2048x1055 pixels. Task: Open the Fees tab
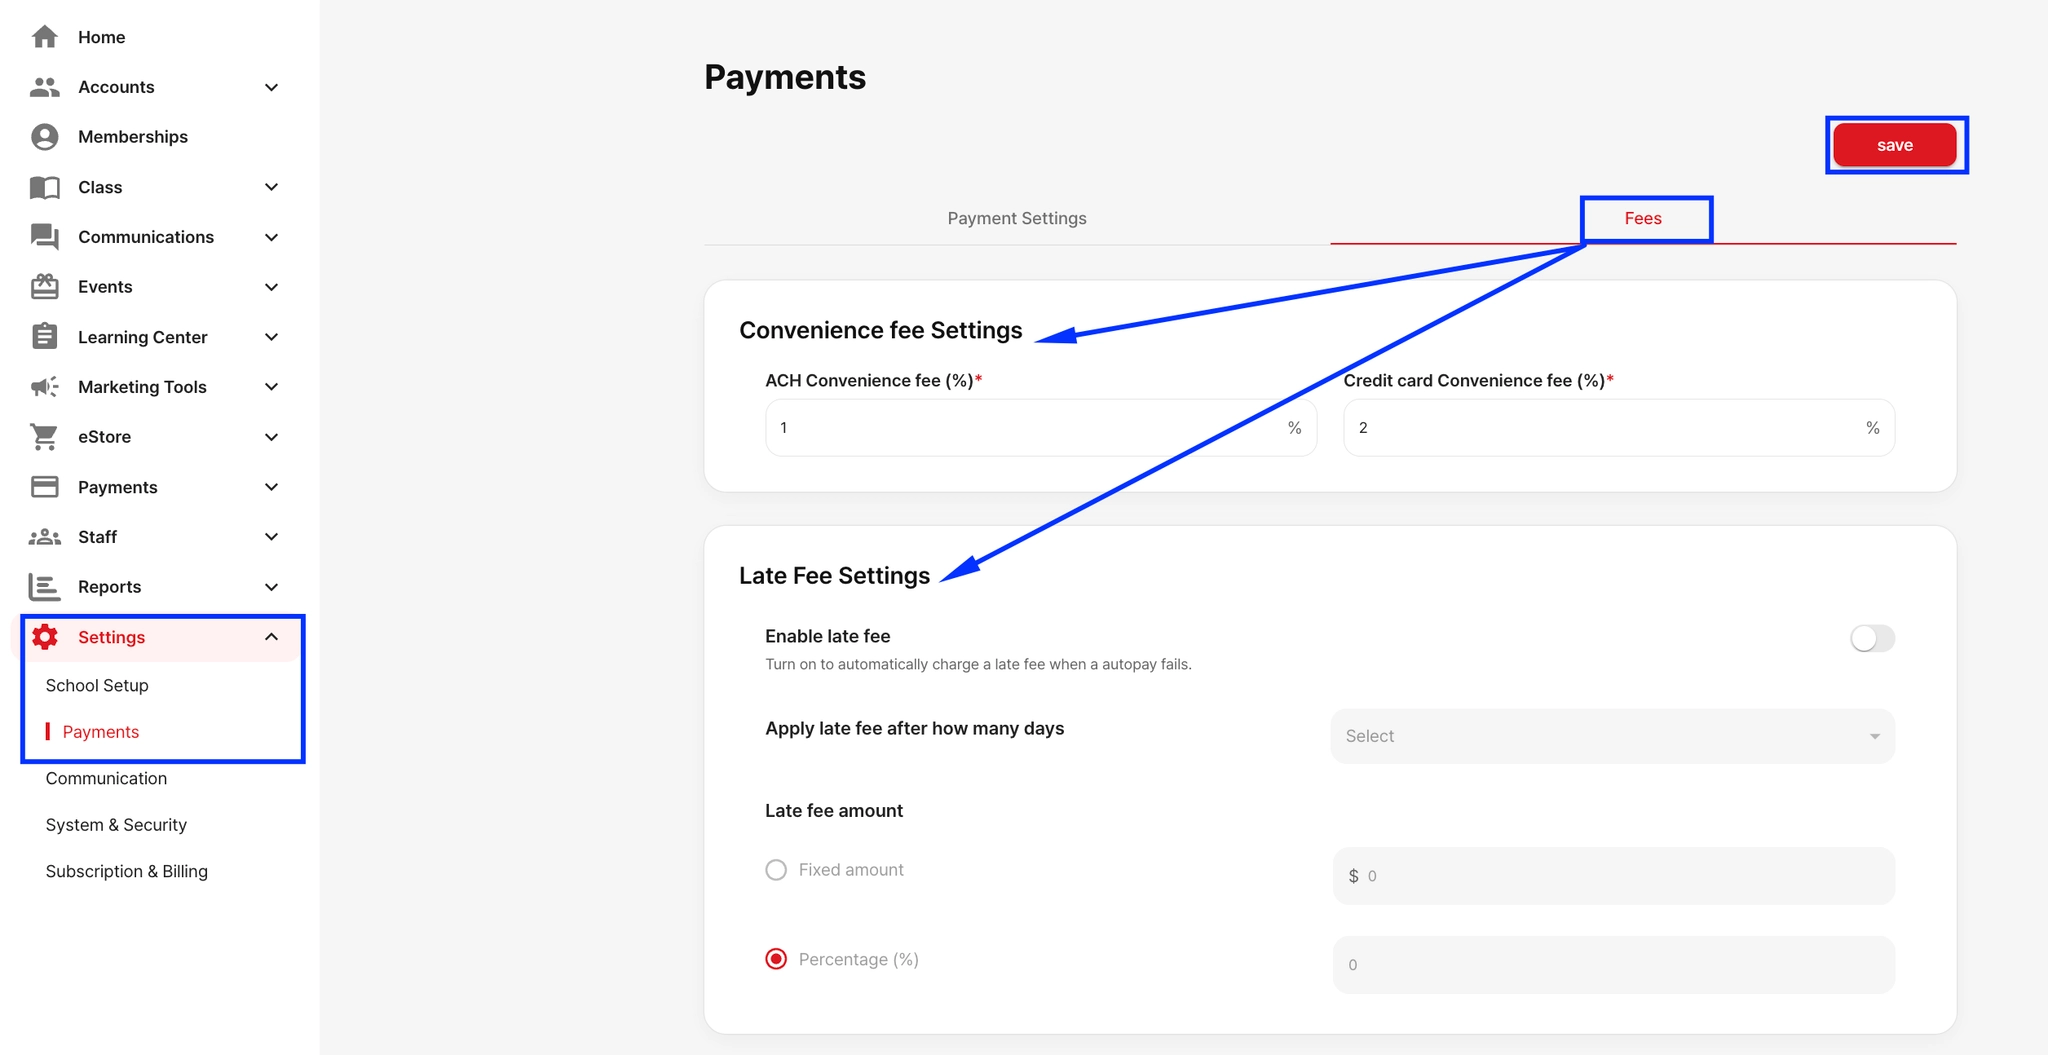click(x=1645, y=218)
